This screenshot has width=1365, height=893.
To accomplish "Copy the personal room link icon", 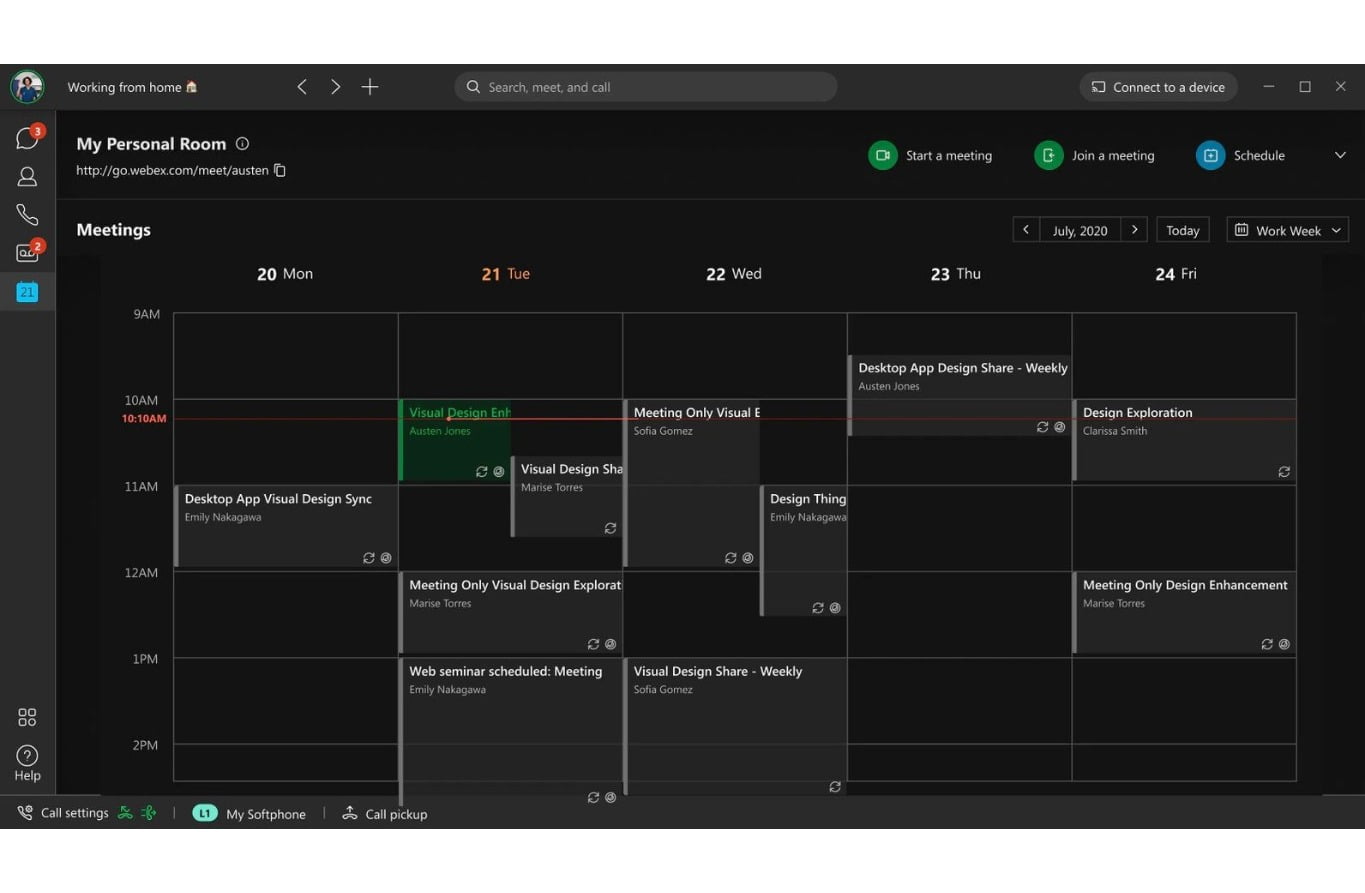I will 280,171.
